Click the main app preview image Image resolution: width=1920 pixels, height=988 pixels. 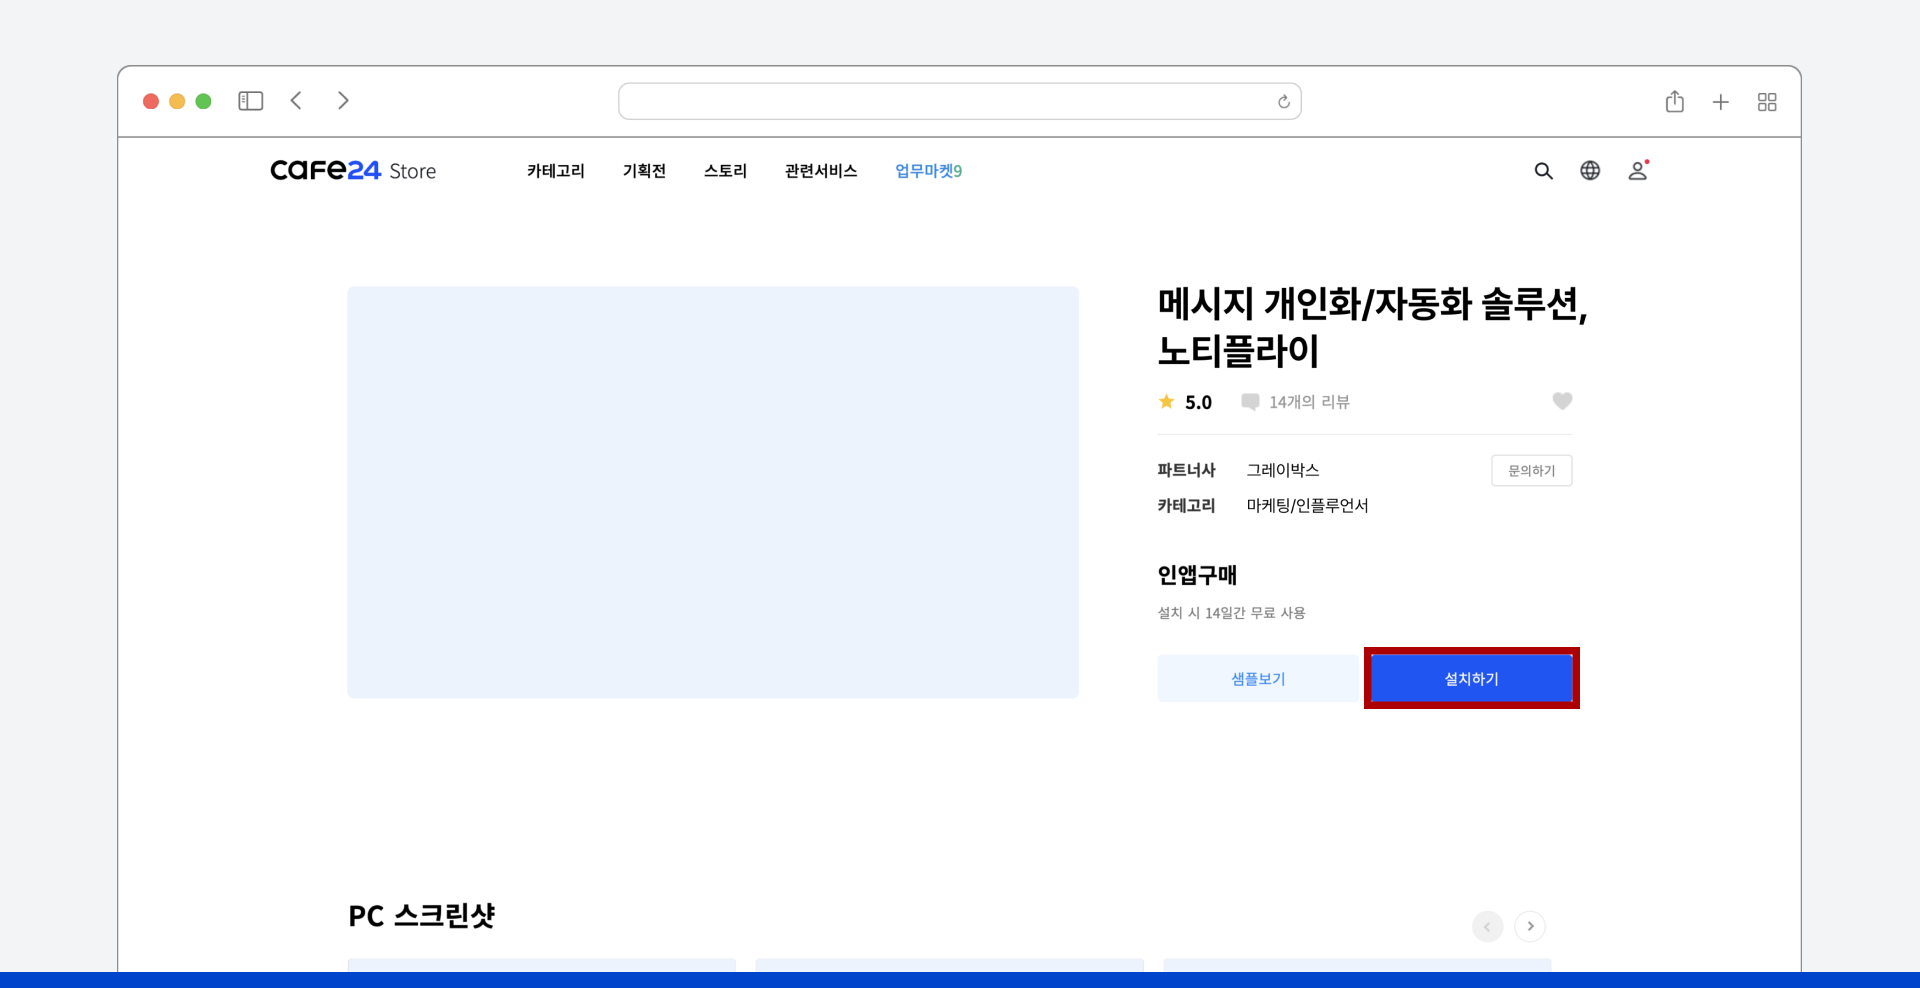coord(713,492)
